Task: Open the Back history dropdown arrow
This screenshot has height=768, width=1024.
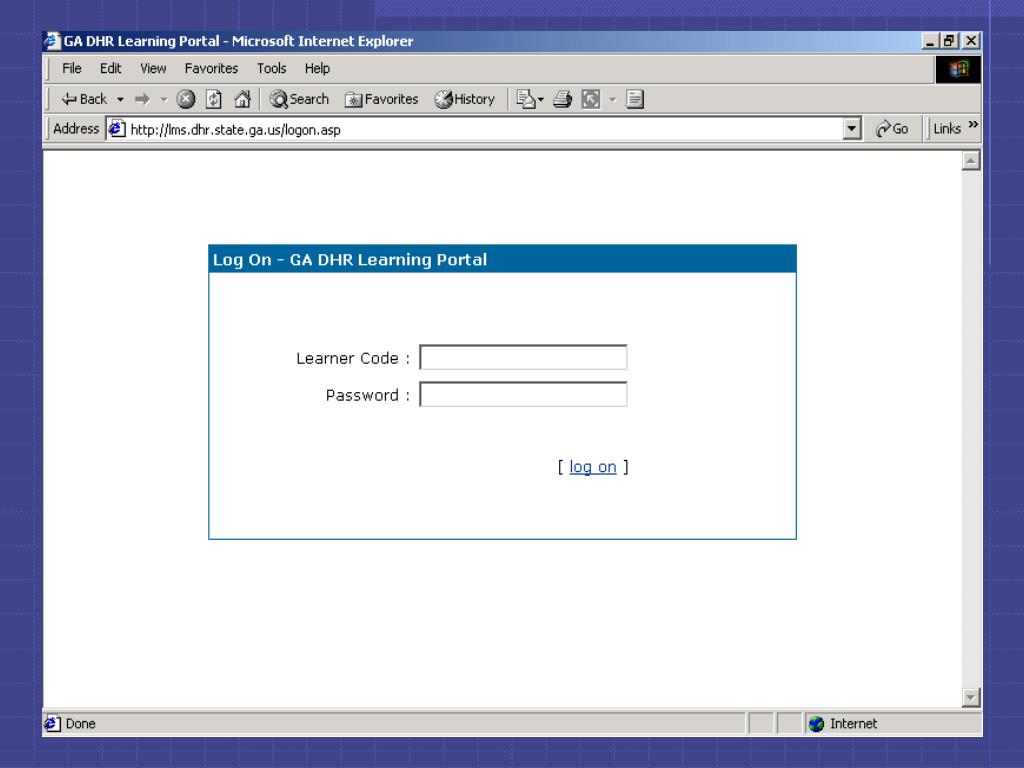Action: (x=120, y=99)
